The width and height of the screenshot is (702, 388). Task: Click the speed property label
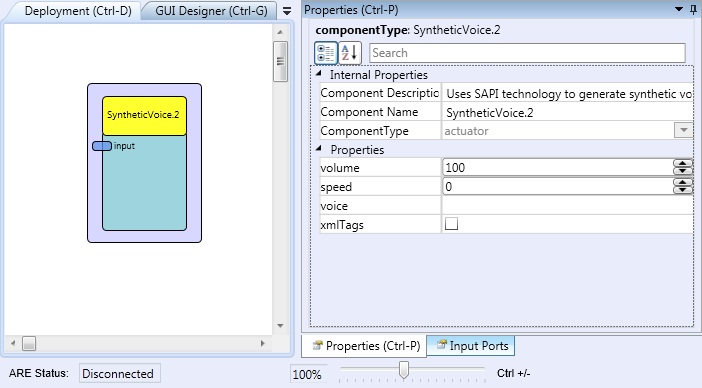pos(336,187)
